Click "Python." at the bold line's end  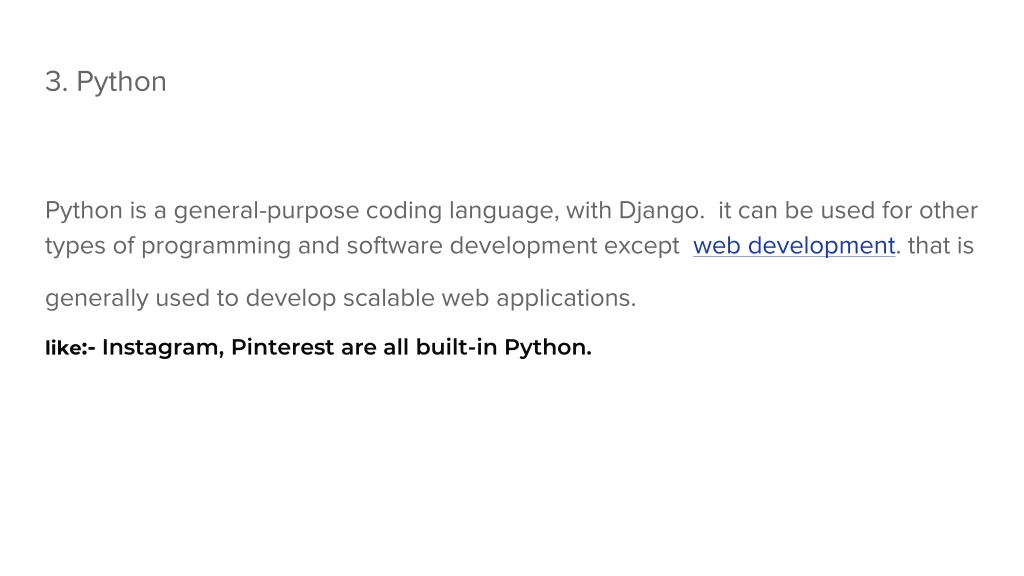(x=547, y=347)
